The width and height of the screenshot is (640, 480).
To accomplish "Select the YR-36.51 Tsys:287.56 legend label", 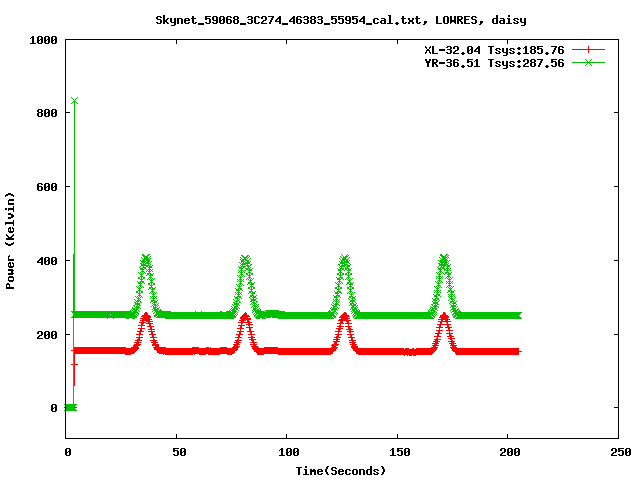I will [x=494, y=63].
